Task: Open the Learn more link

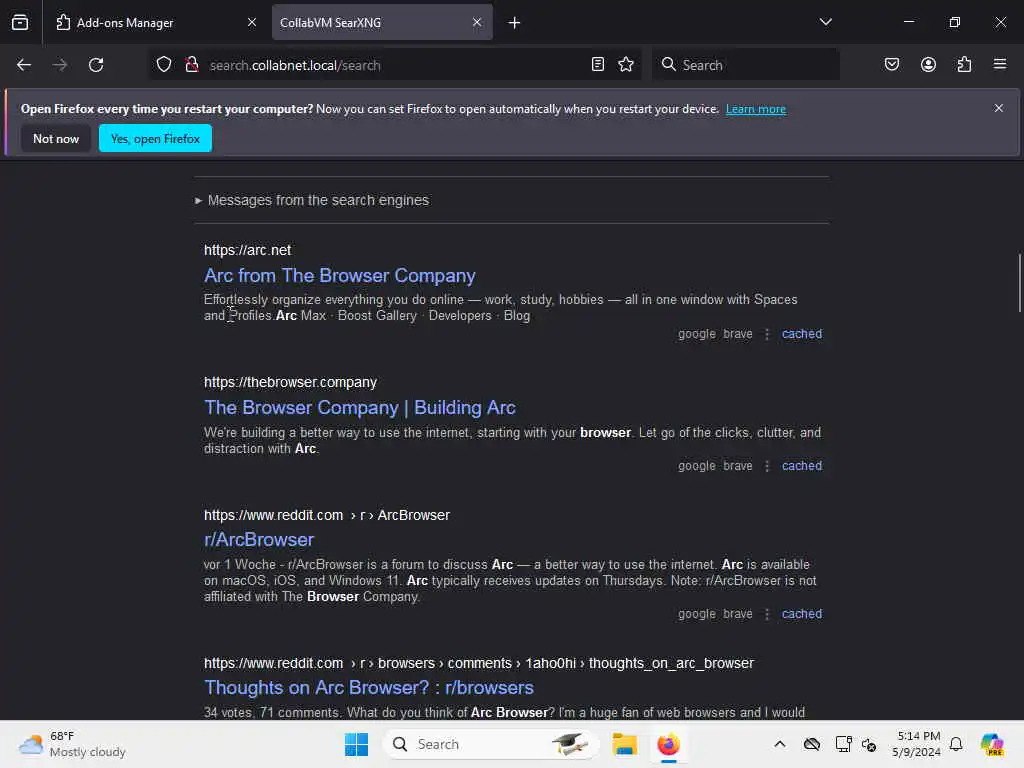Action: tap(756, 109)
